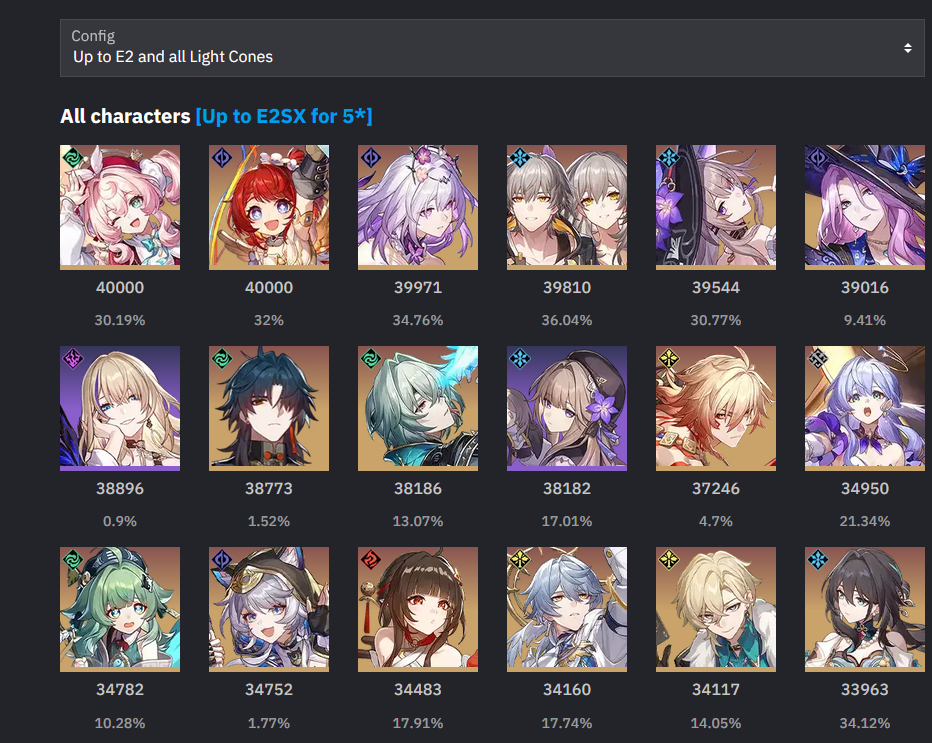Image resolution: width=932 pixels, height=743 pixels.
Task: Click the fire element icon on 34483 portrait
Action: (370, 559)
